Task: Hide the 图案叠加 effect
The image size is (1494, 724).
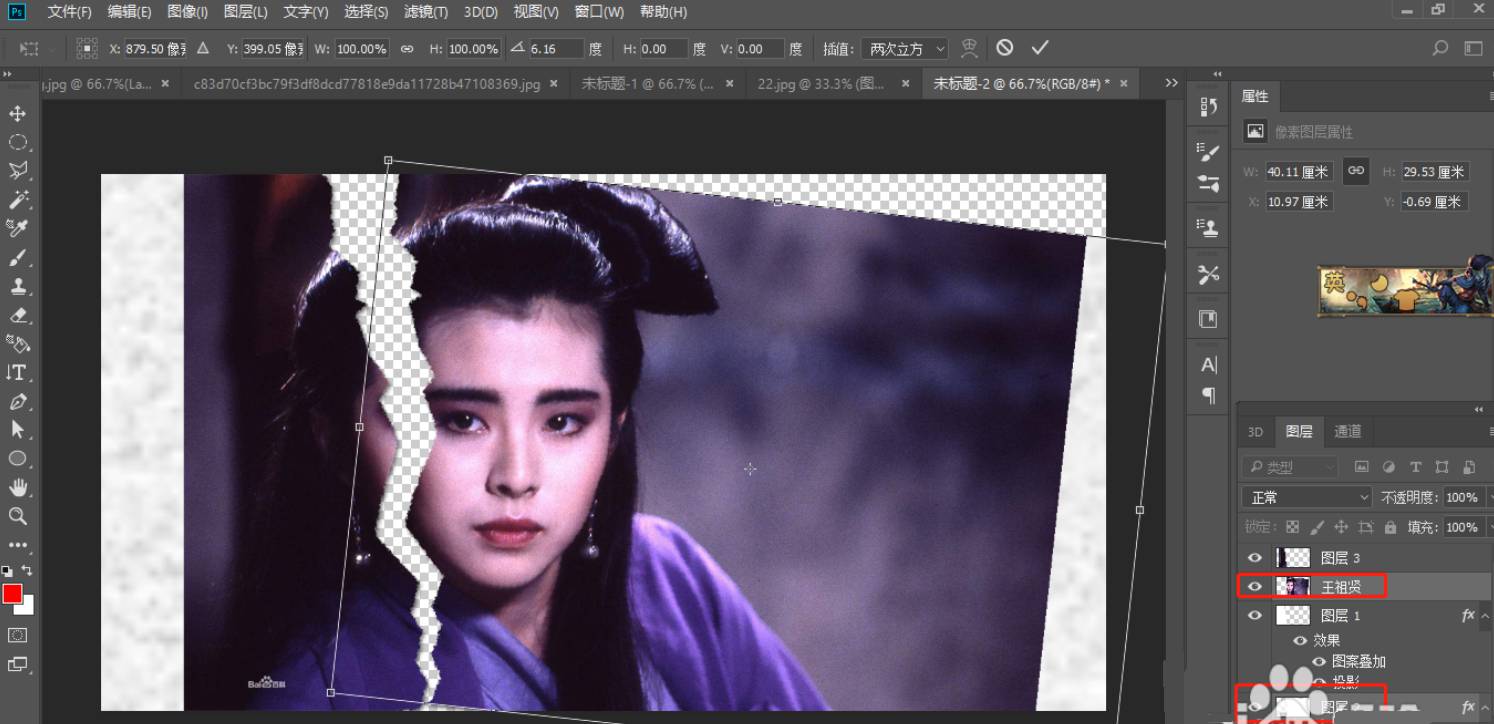Action: [1319, 661]
